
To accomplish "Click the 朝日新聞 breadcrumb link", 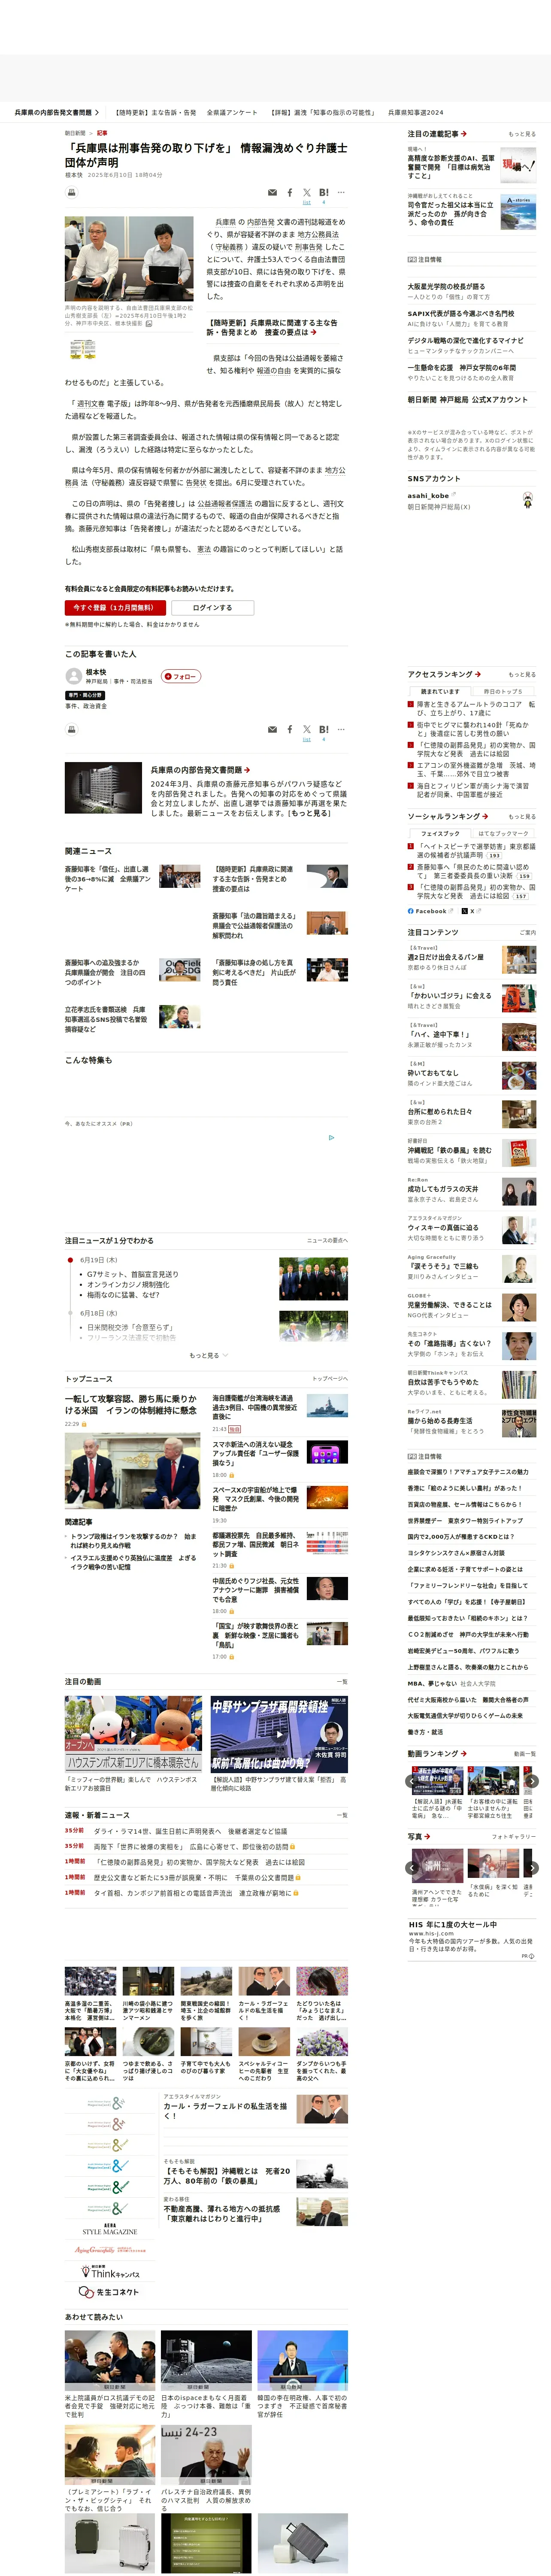I will point(75,133).
